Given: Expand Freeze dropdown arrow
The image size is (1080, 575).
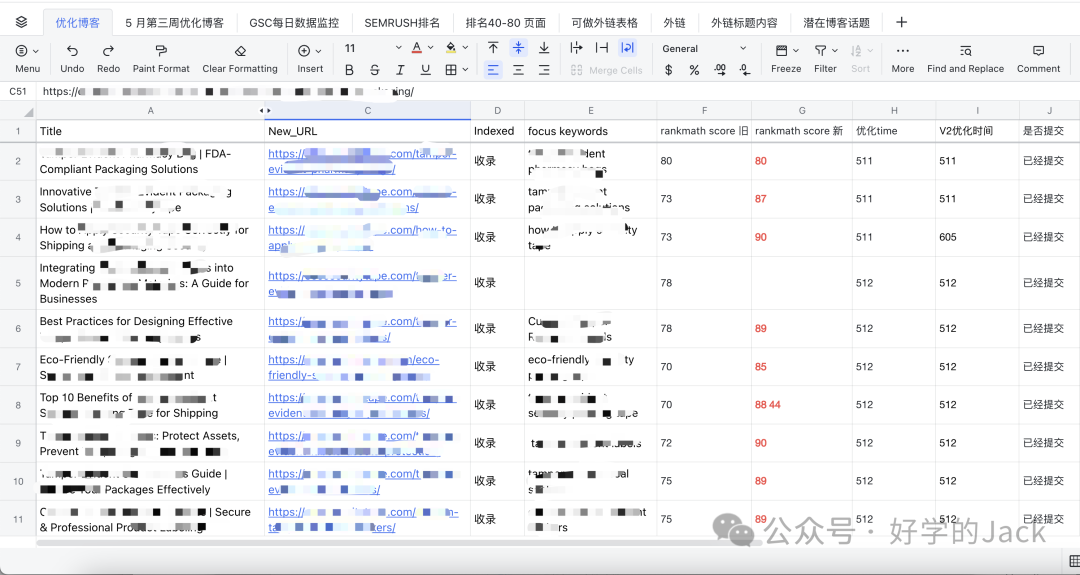Looking at the screenshot, I should coord(796,50).
